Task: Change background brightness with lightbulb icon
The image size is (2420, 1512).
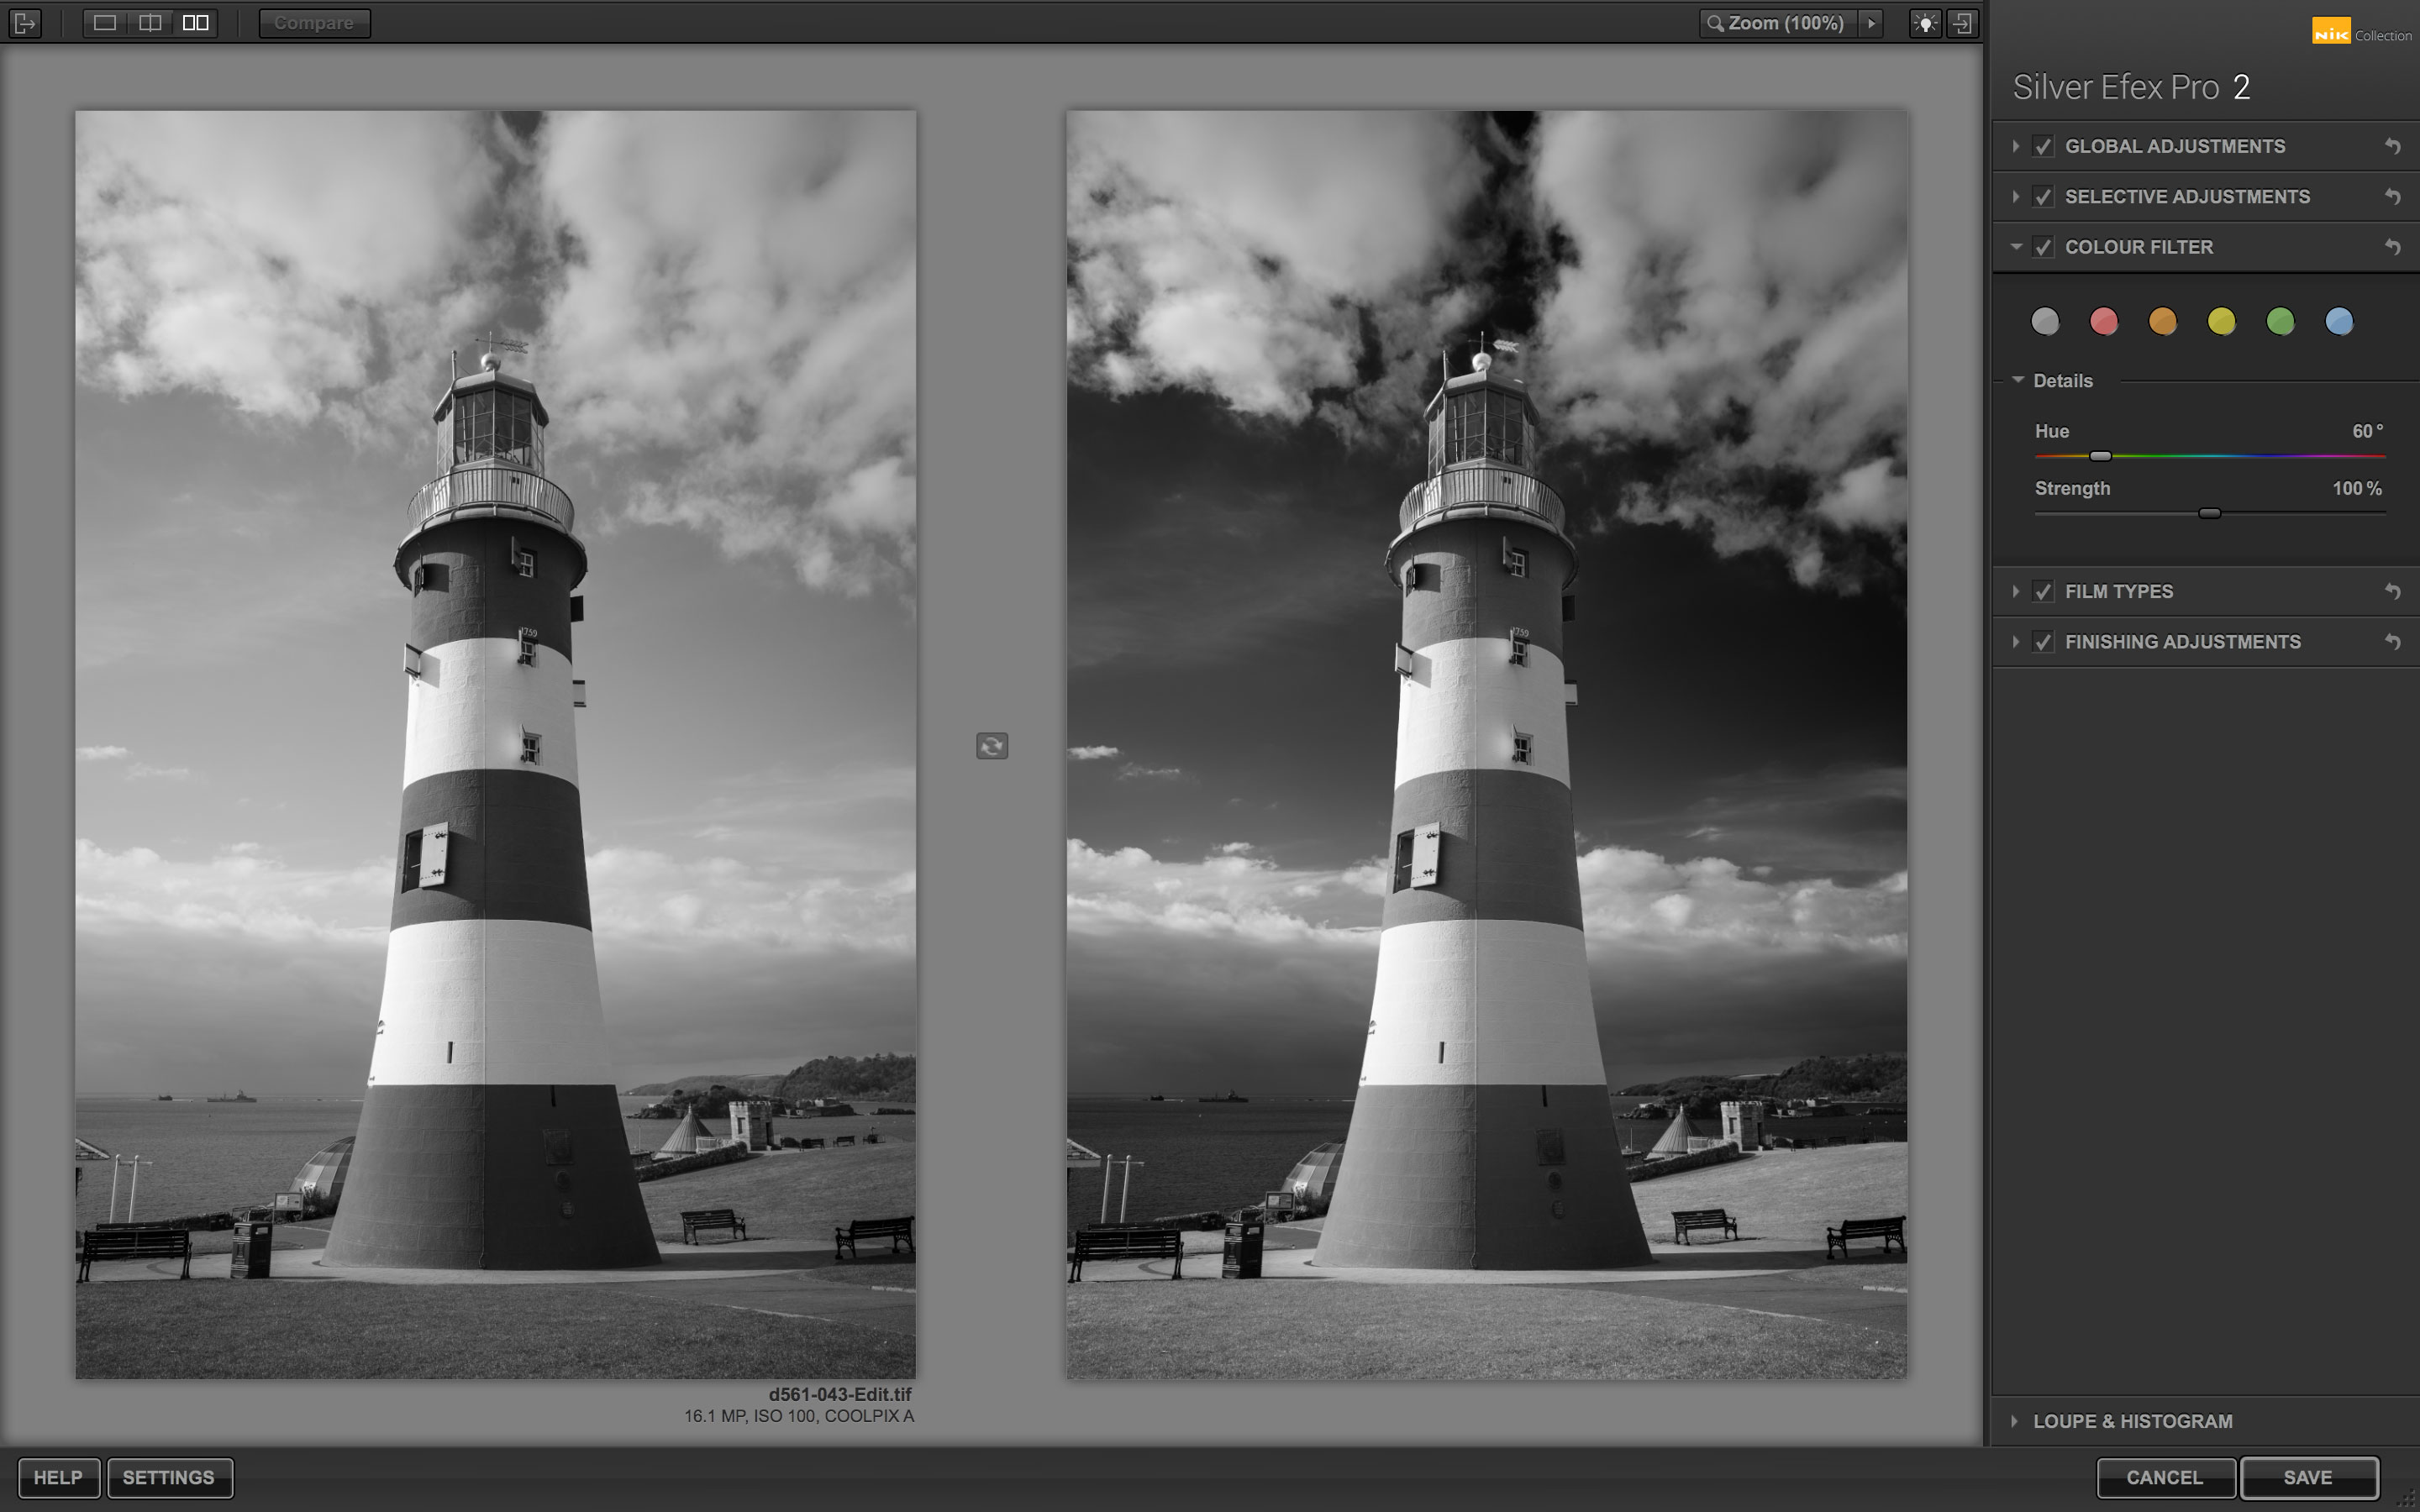Action: point(1925,23)
